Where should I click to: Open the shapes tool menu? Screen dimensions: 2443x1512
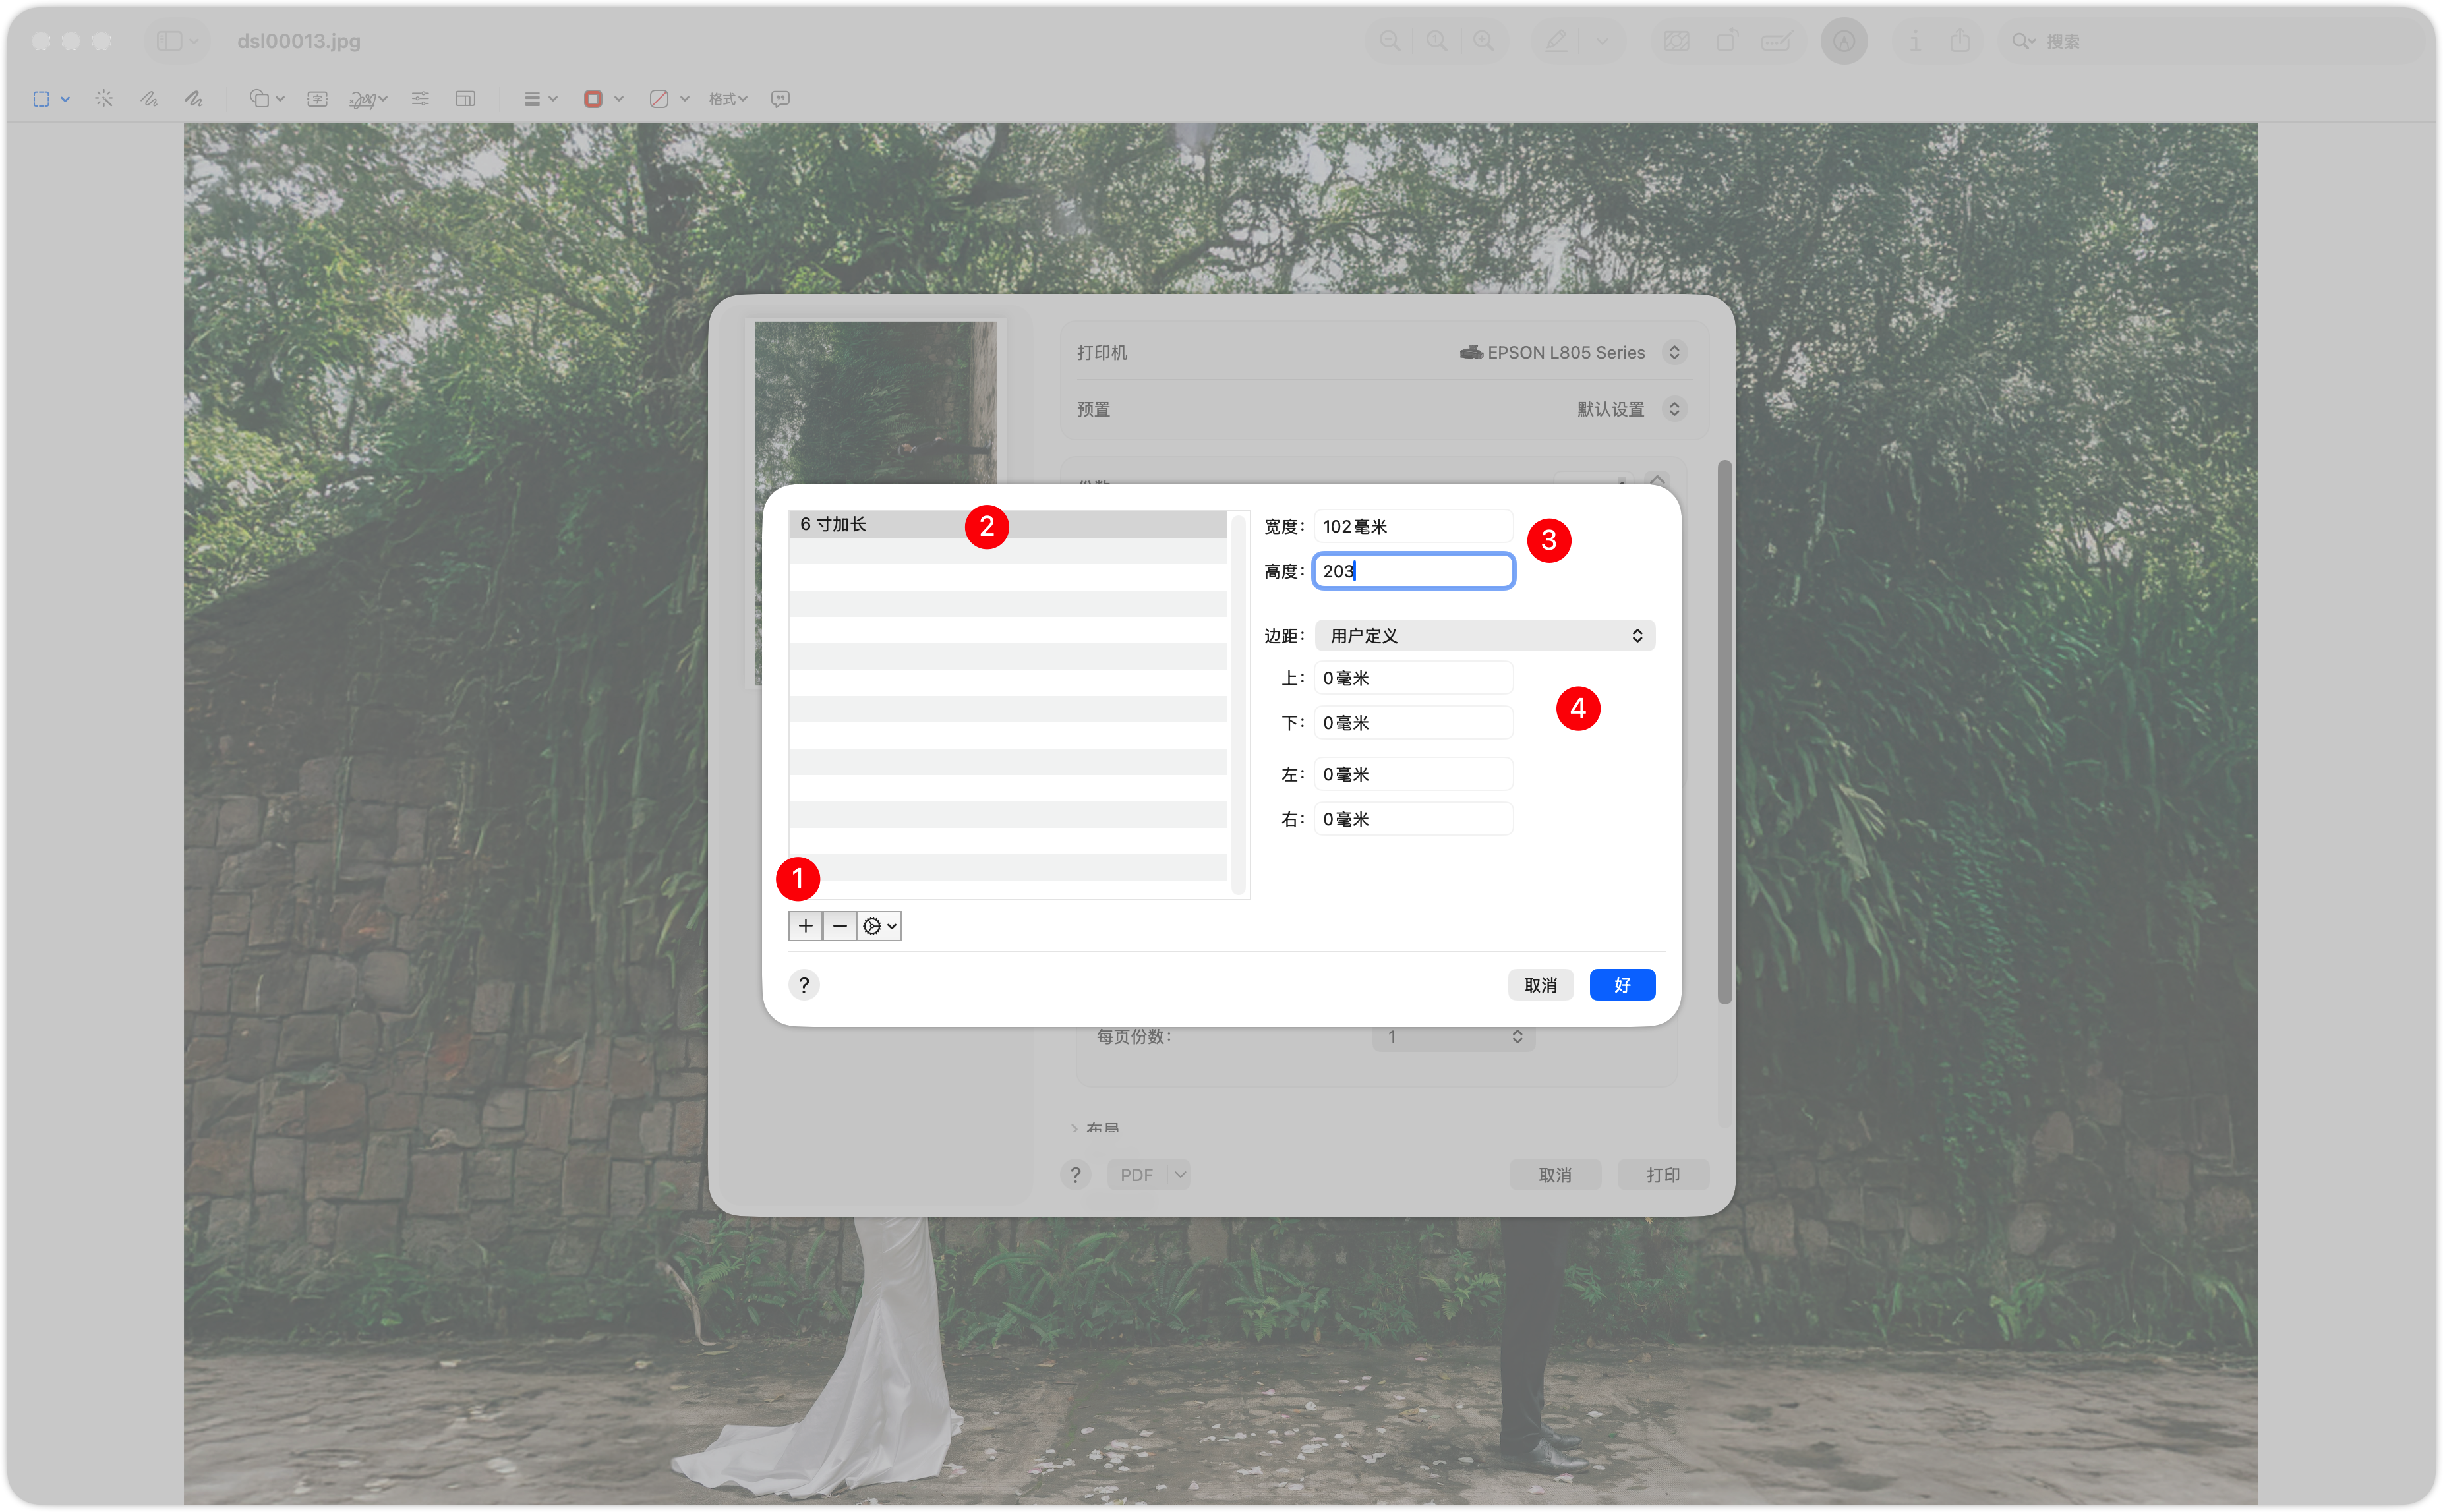click(x=266, y=98)
